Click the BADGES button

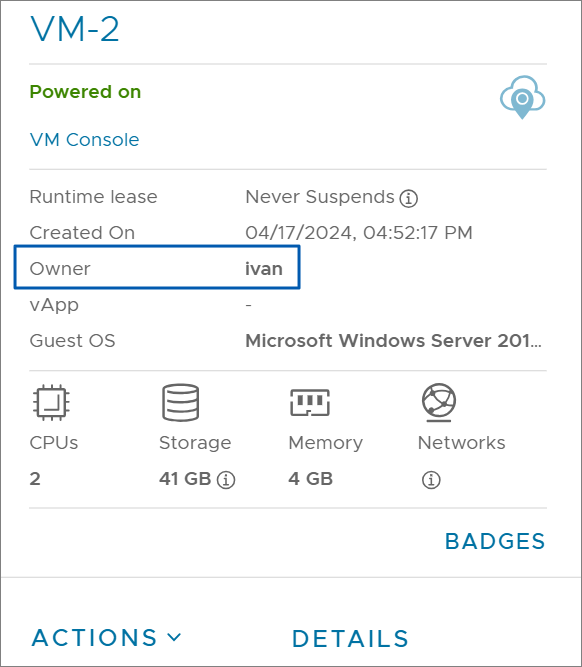click(495, 542)
